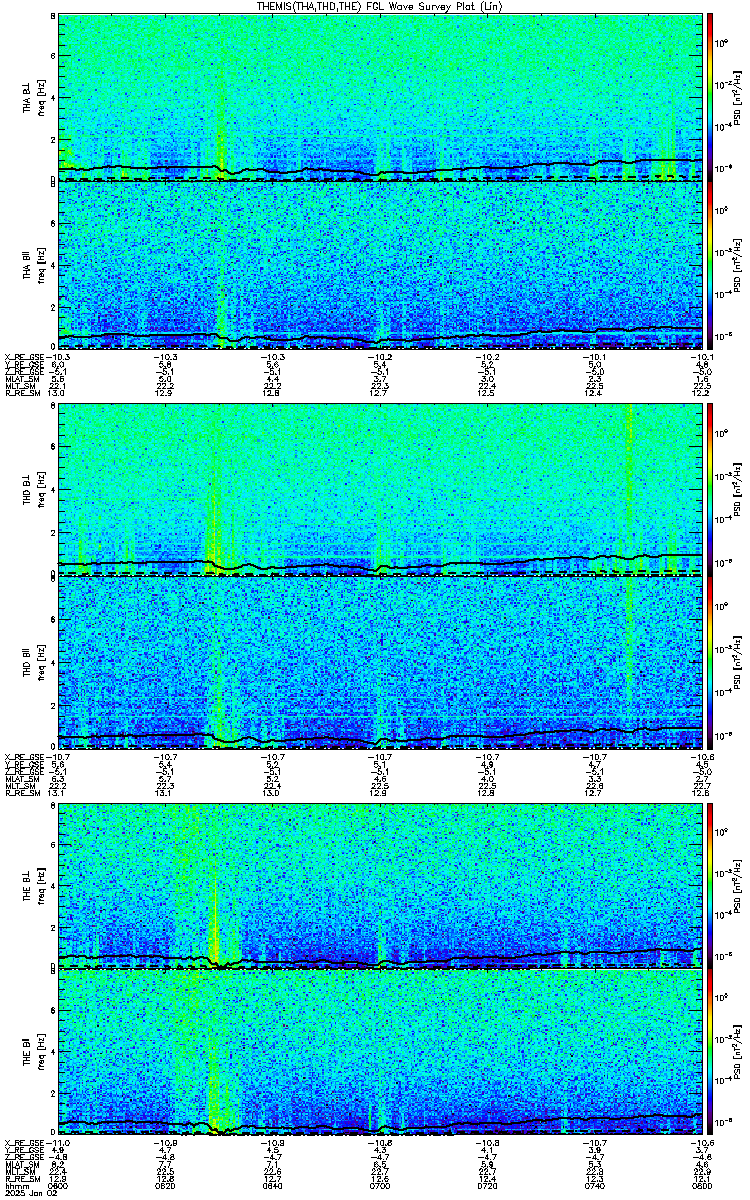Click the 'THD B∥ freq [Hz]' axis label
The height and width of the screenshot is (1200, 750).
tap(35, 661)
